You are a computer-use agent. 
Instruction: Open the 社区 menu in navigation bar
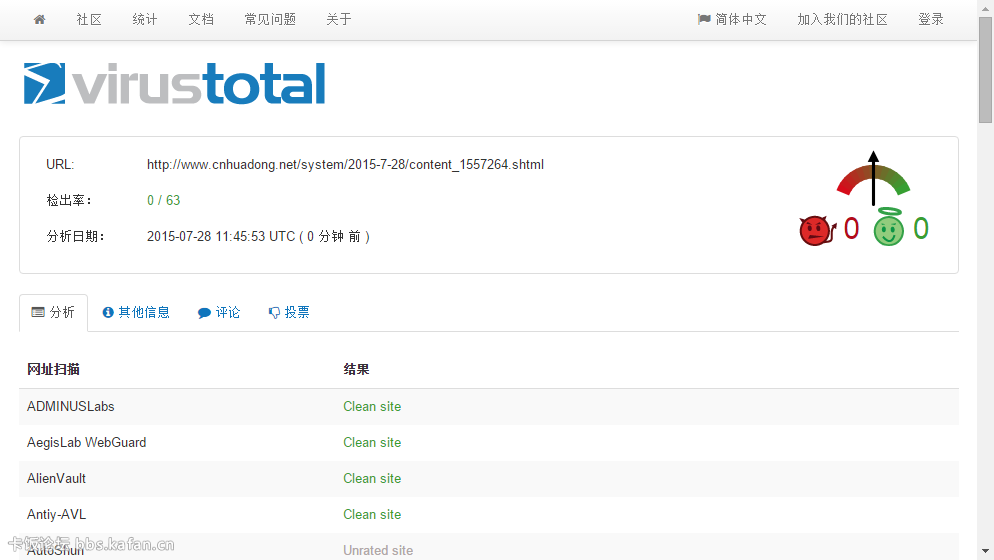[89, 20]
